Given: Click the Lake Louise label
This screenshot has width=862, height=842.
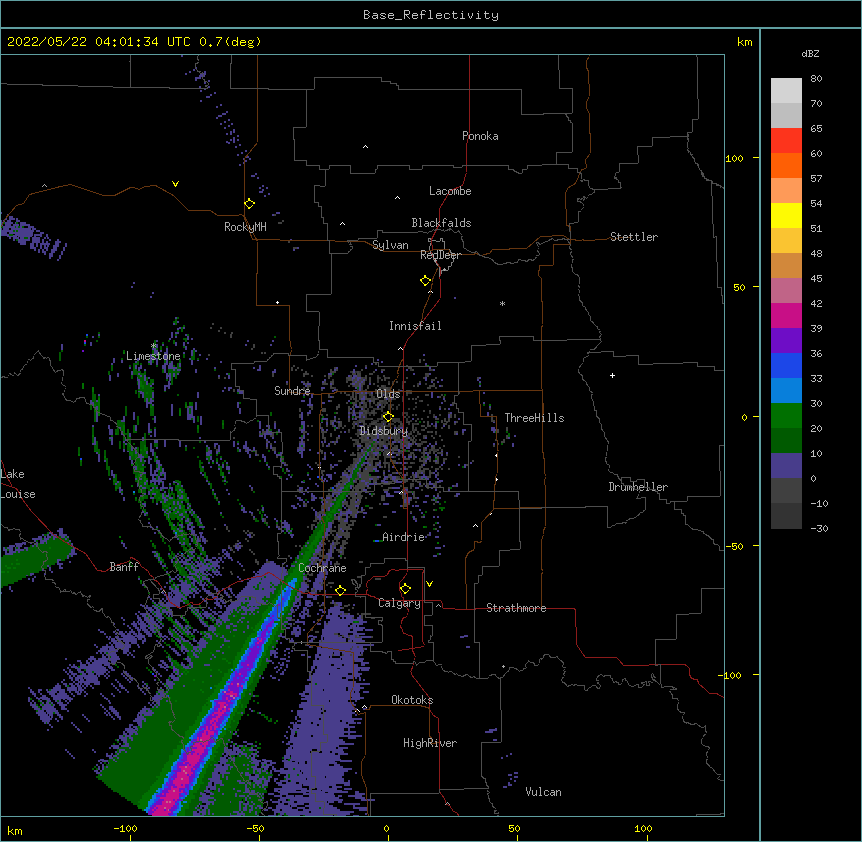Looking at the screenshot, I should click(x=18, y=484).
